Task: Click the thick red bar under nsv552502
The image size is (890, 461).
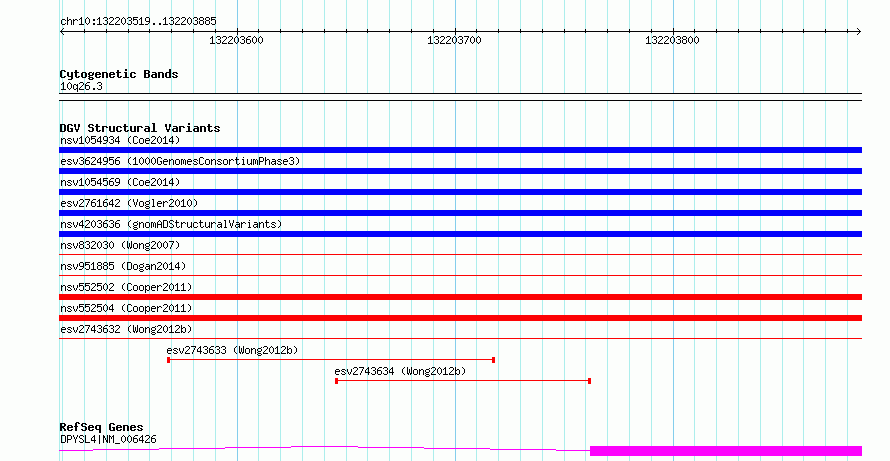Action: pyautogui.click(x=460, y=297)
